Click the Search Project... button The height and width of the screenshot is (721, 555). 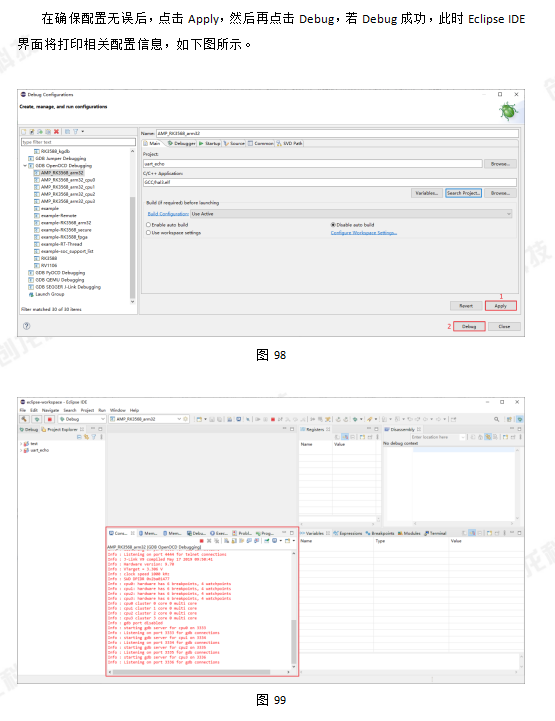(x=463, y=193)
